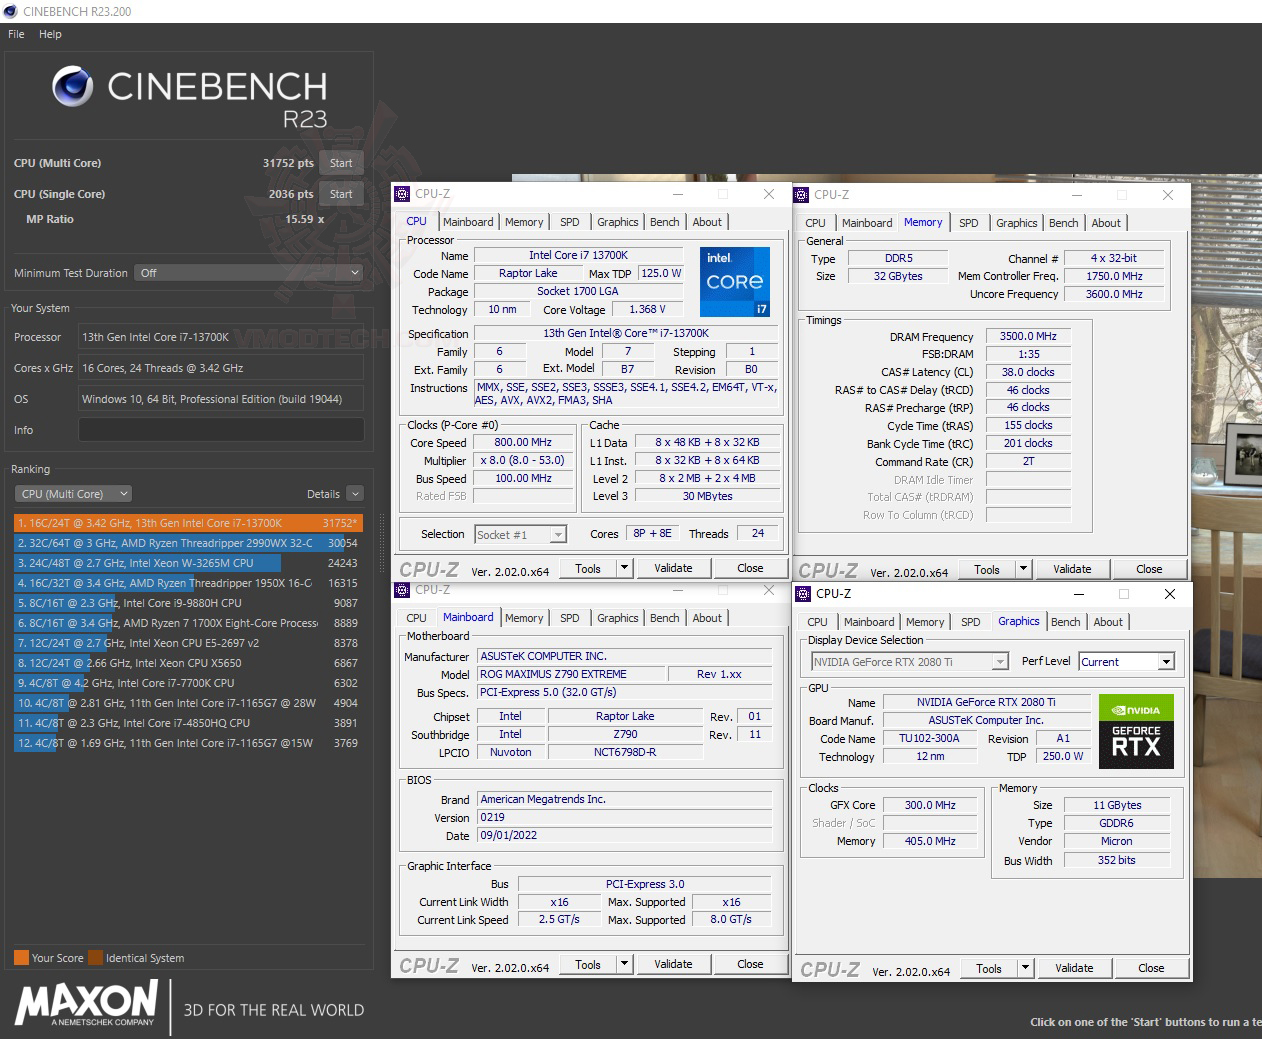This screenshot has height=1039, width=1262.
Task: Click the BIOS version 0219 field
Action: 624,817
